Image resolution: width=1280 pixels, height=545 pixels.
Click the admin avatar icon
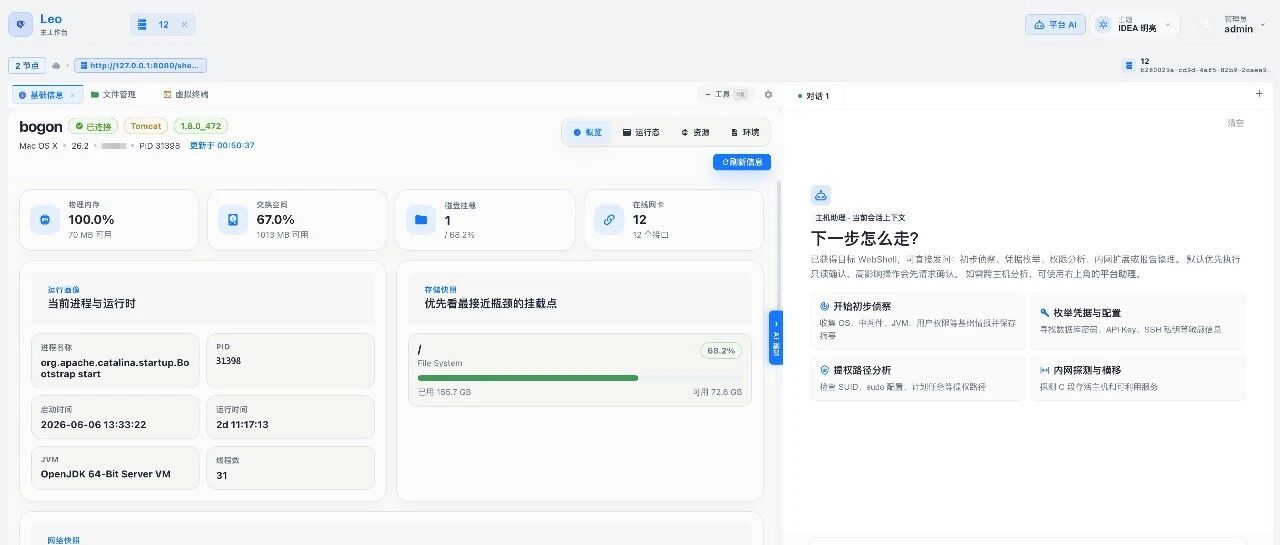[1209, 25]
